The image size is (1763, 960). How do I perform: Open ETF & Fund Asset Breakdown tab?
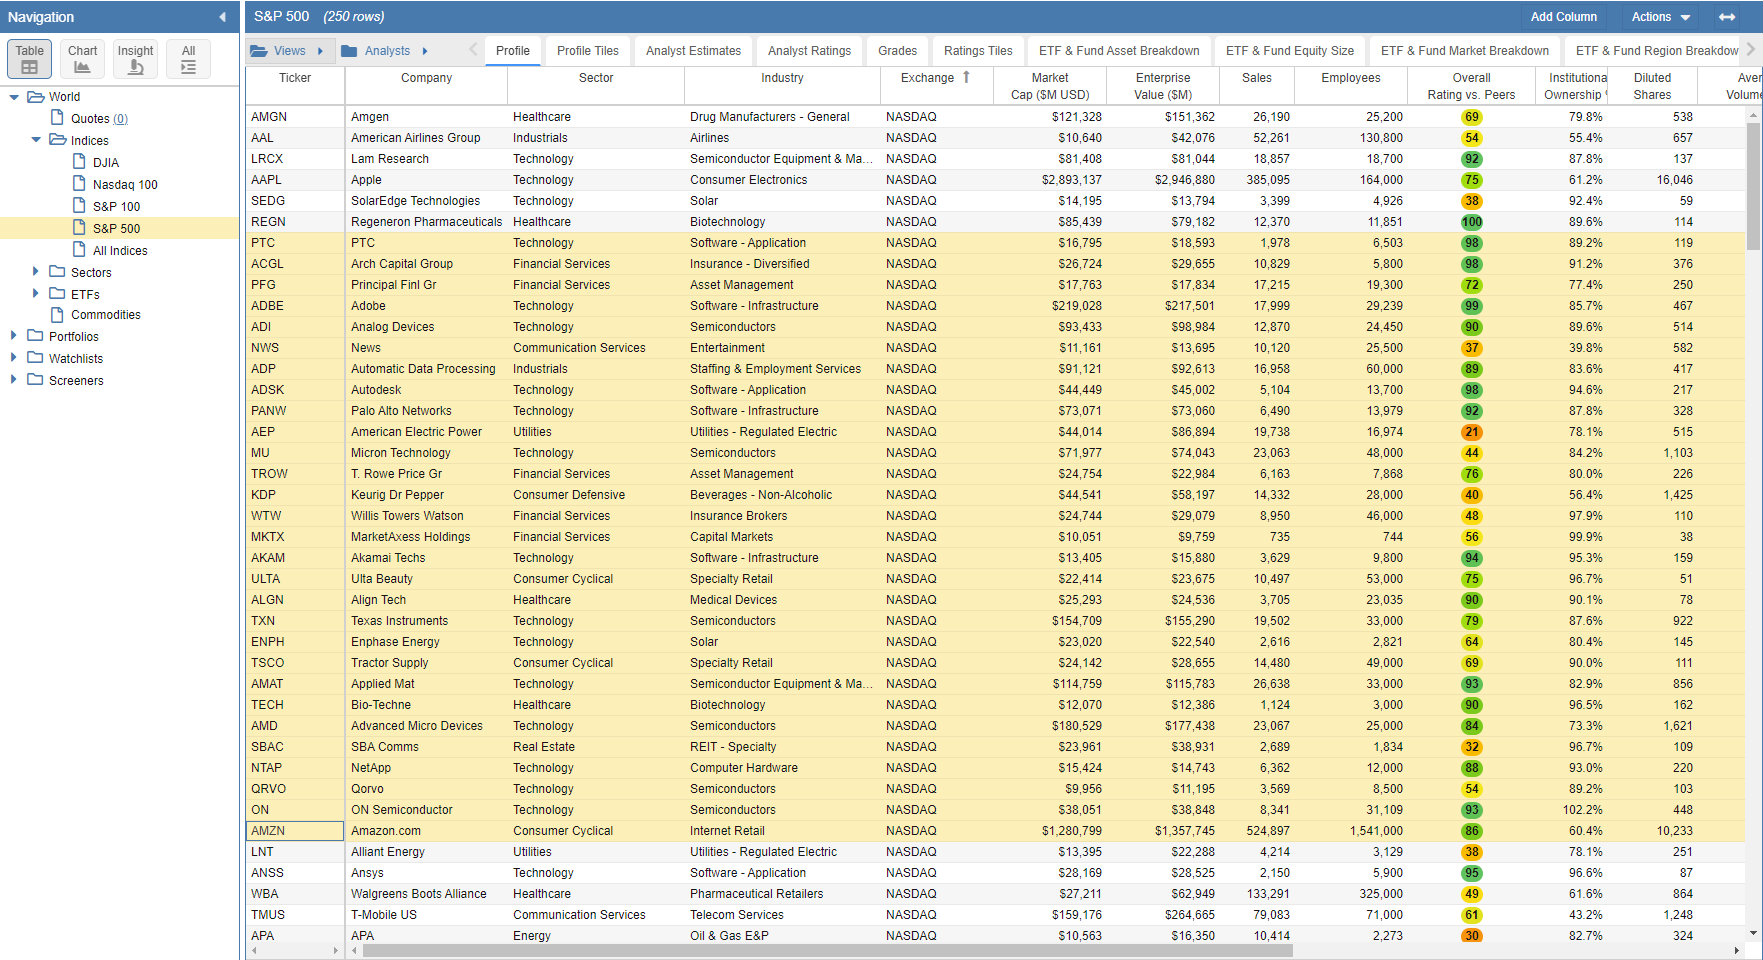pyautogui.click(x=1119, y=51)
